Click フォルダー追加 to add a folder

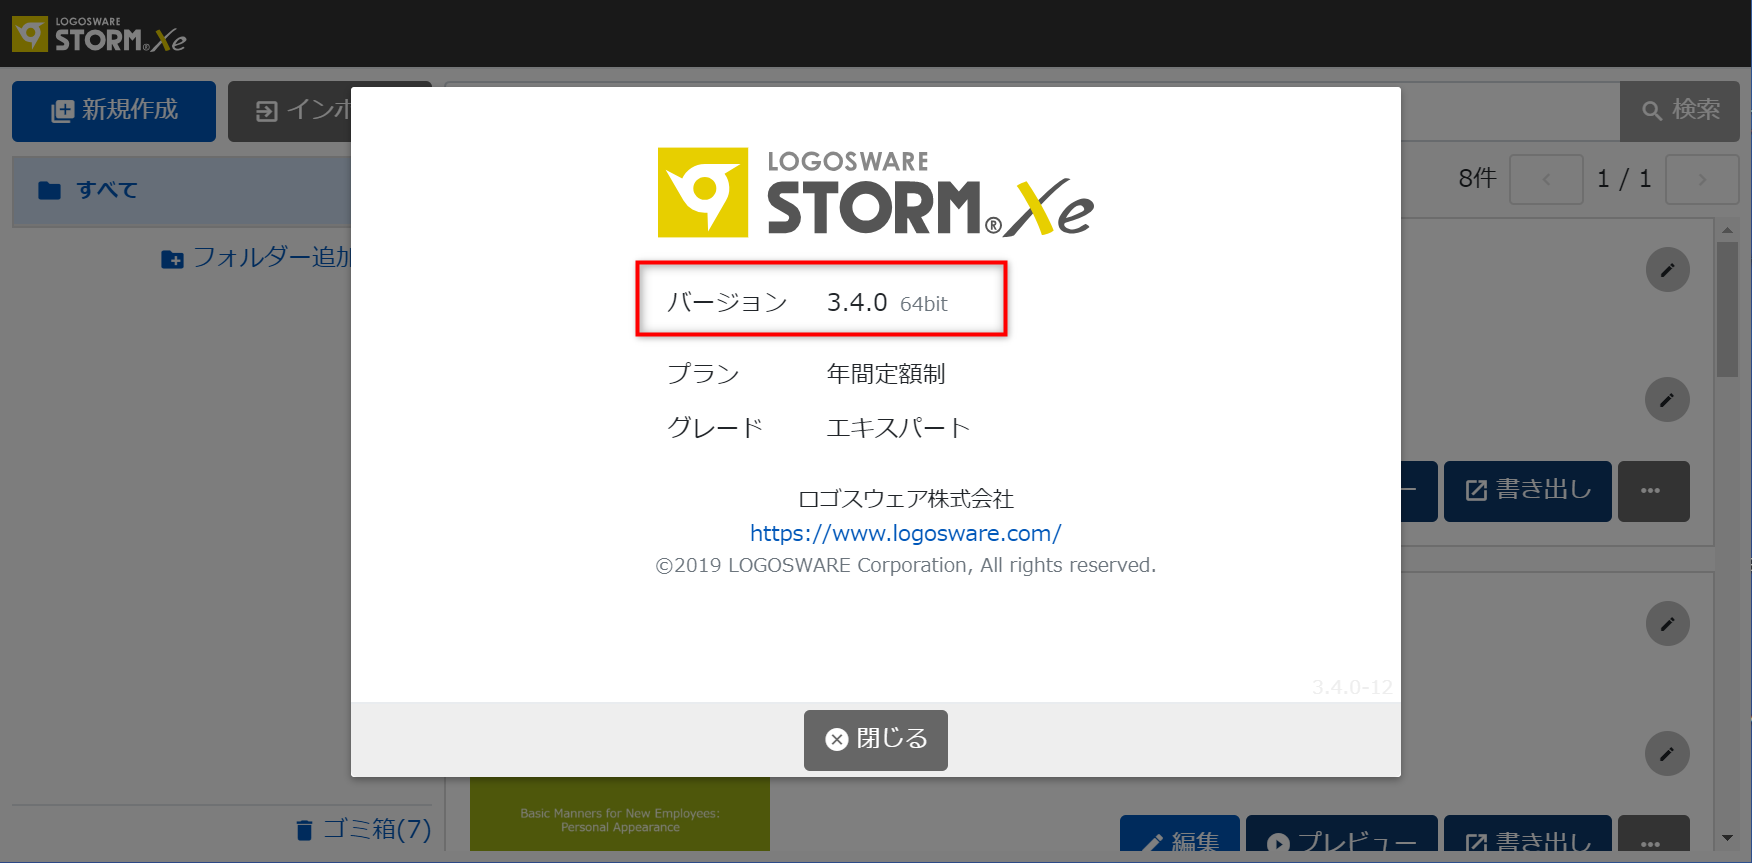tap(258, 258)
